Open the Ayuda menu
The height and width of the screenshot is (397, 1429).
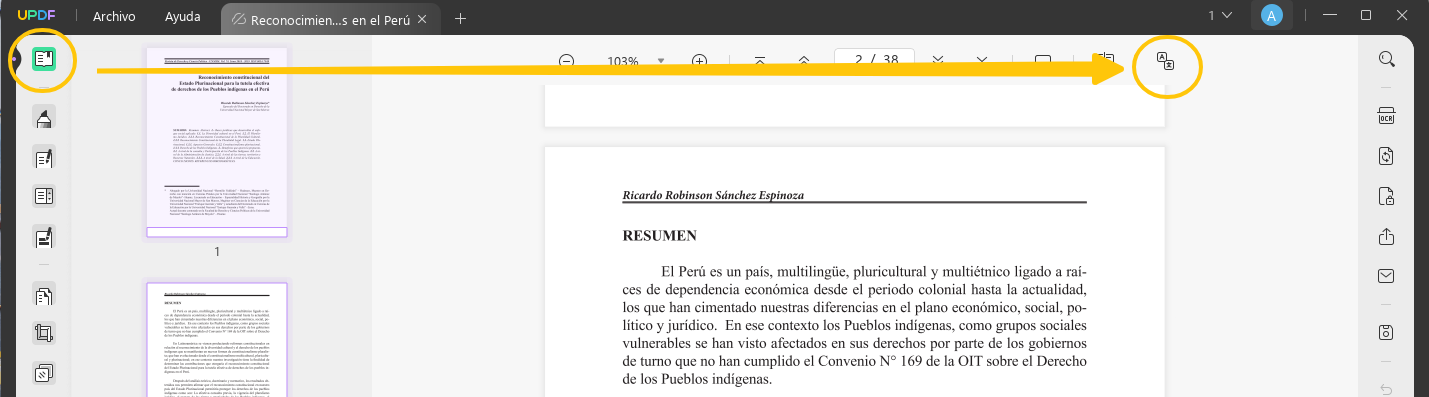click(x=182, y=17)
